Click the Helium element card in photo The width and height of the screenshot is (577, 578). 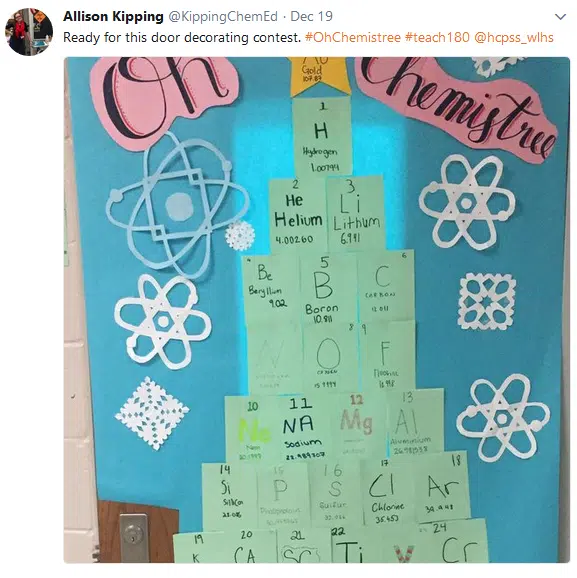pyautogui.click(x=298, y=215)
